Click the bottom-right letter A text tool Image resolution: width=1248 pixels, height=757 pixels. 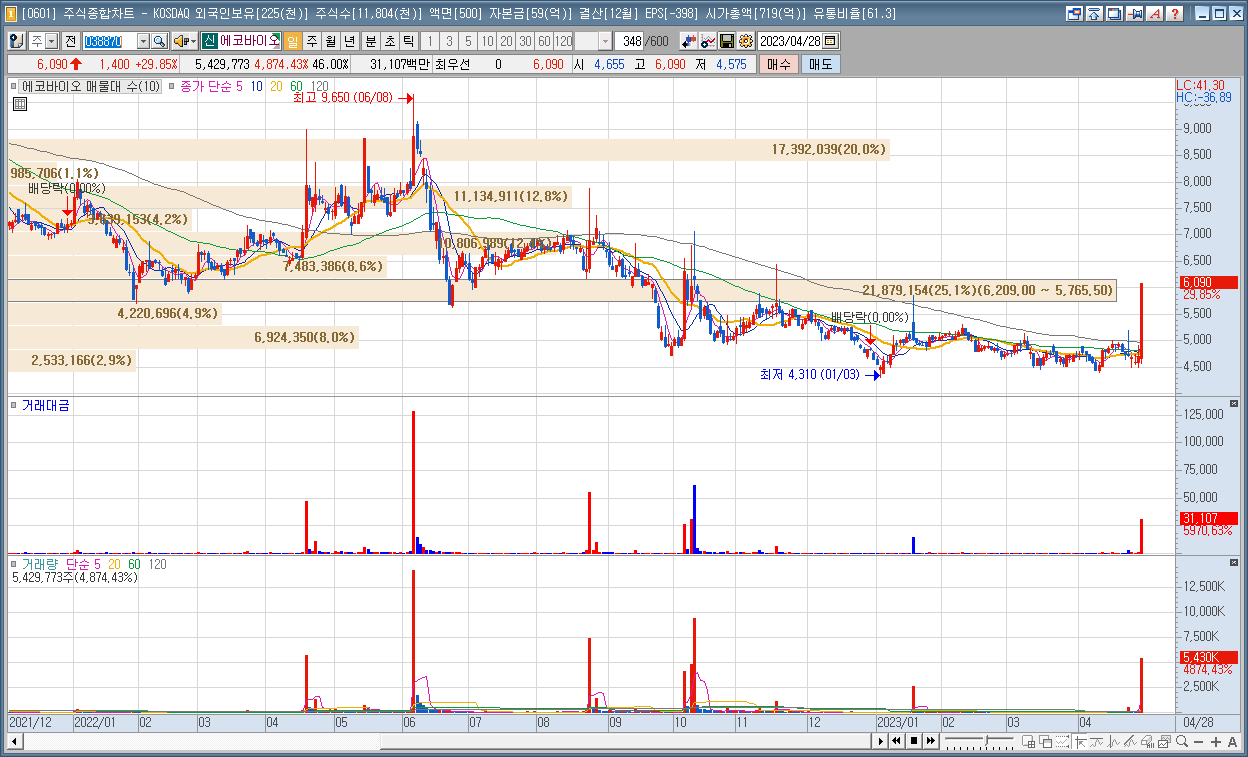coord(1232,742)
